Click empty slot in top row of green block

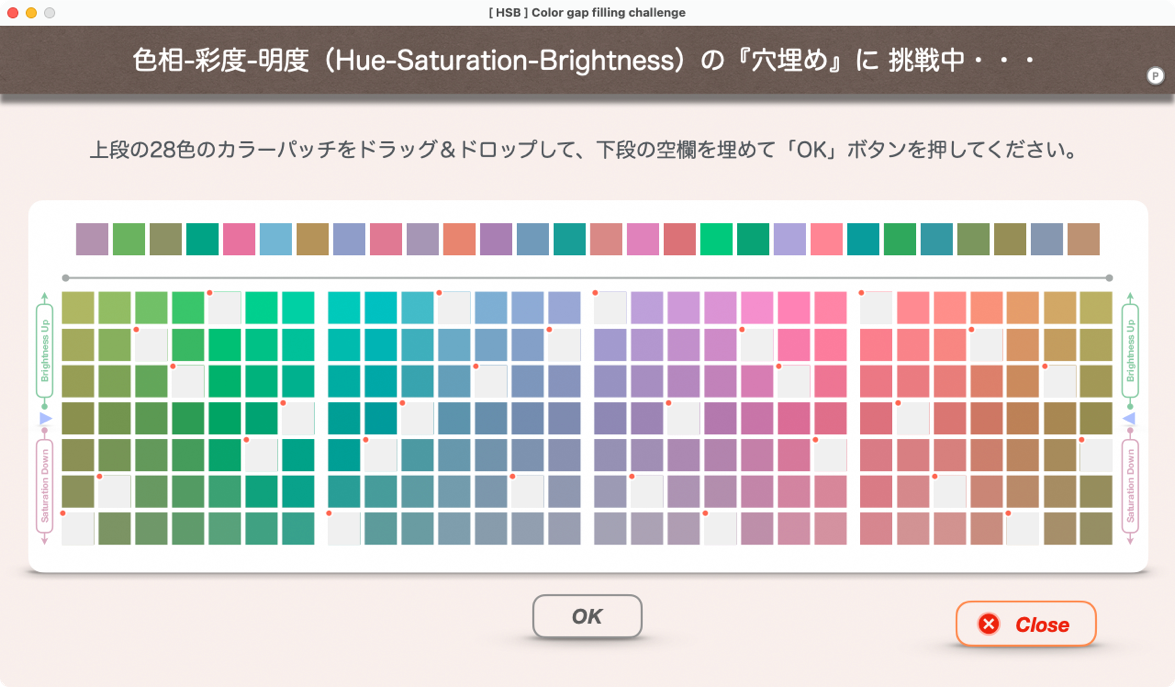tap(224, 308)
